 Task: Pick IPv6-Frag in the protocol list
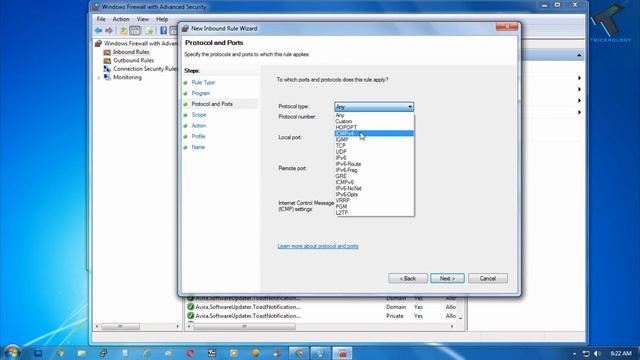click(x=374, y=170)
